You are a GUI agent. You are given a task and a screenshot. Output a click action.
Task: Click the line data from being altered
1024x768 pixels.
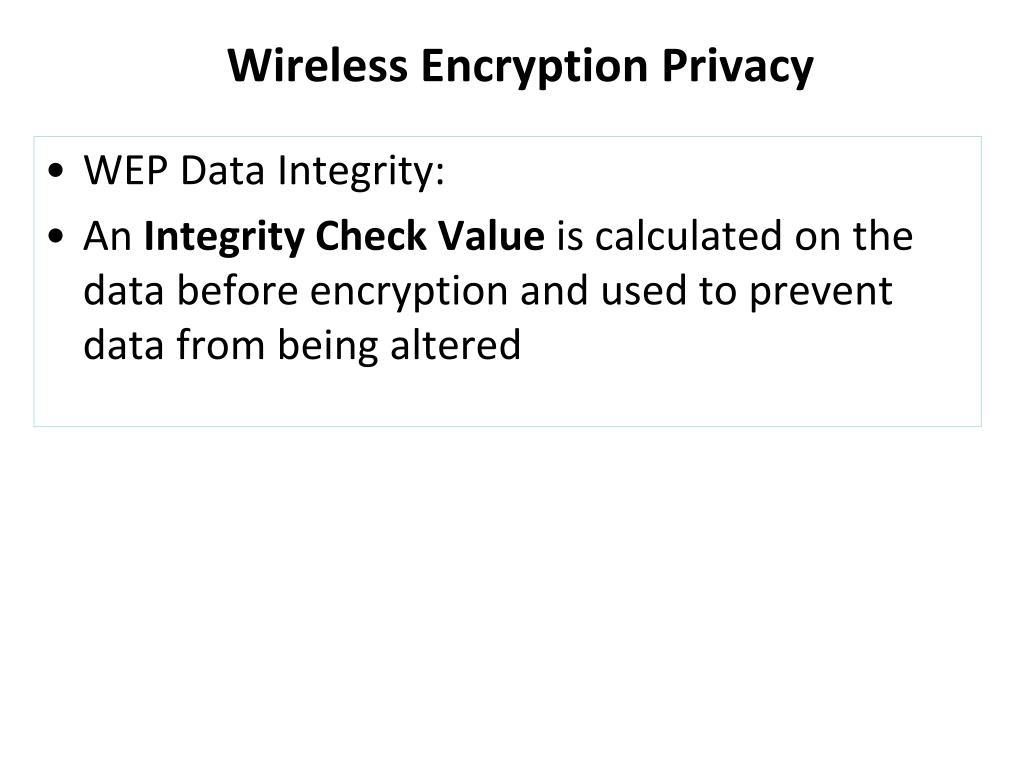click(302, 345)
